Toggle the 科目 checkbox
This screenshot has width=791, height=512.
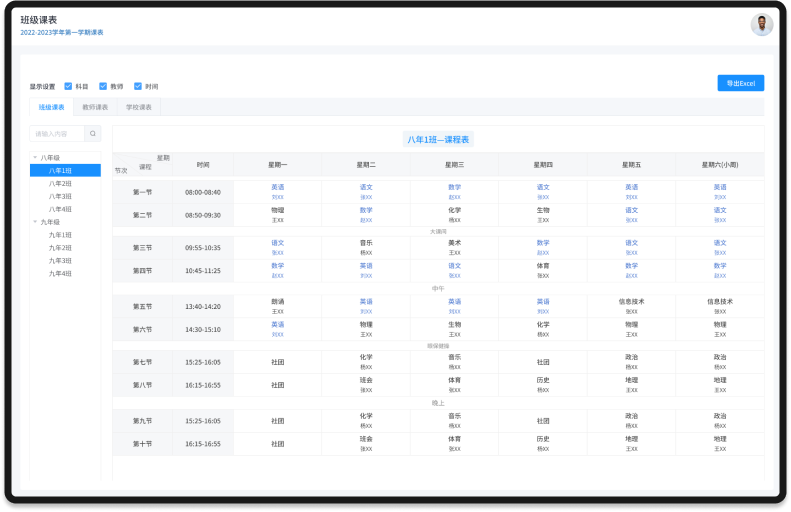pyautogui.click(x=68, y=86)
